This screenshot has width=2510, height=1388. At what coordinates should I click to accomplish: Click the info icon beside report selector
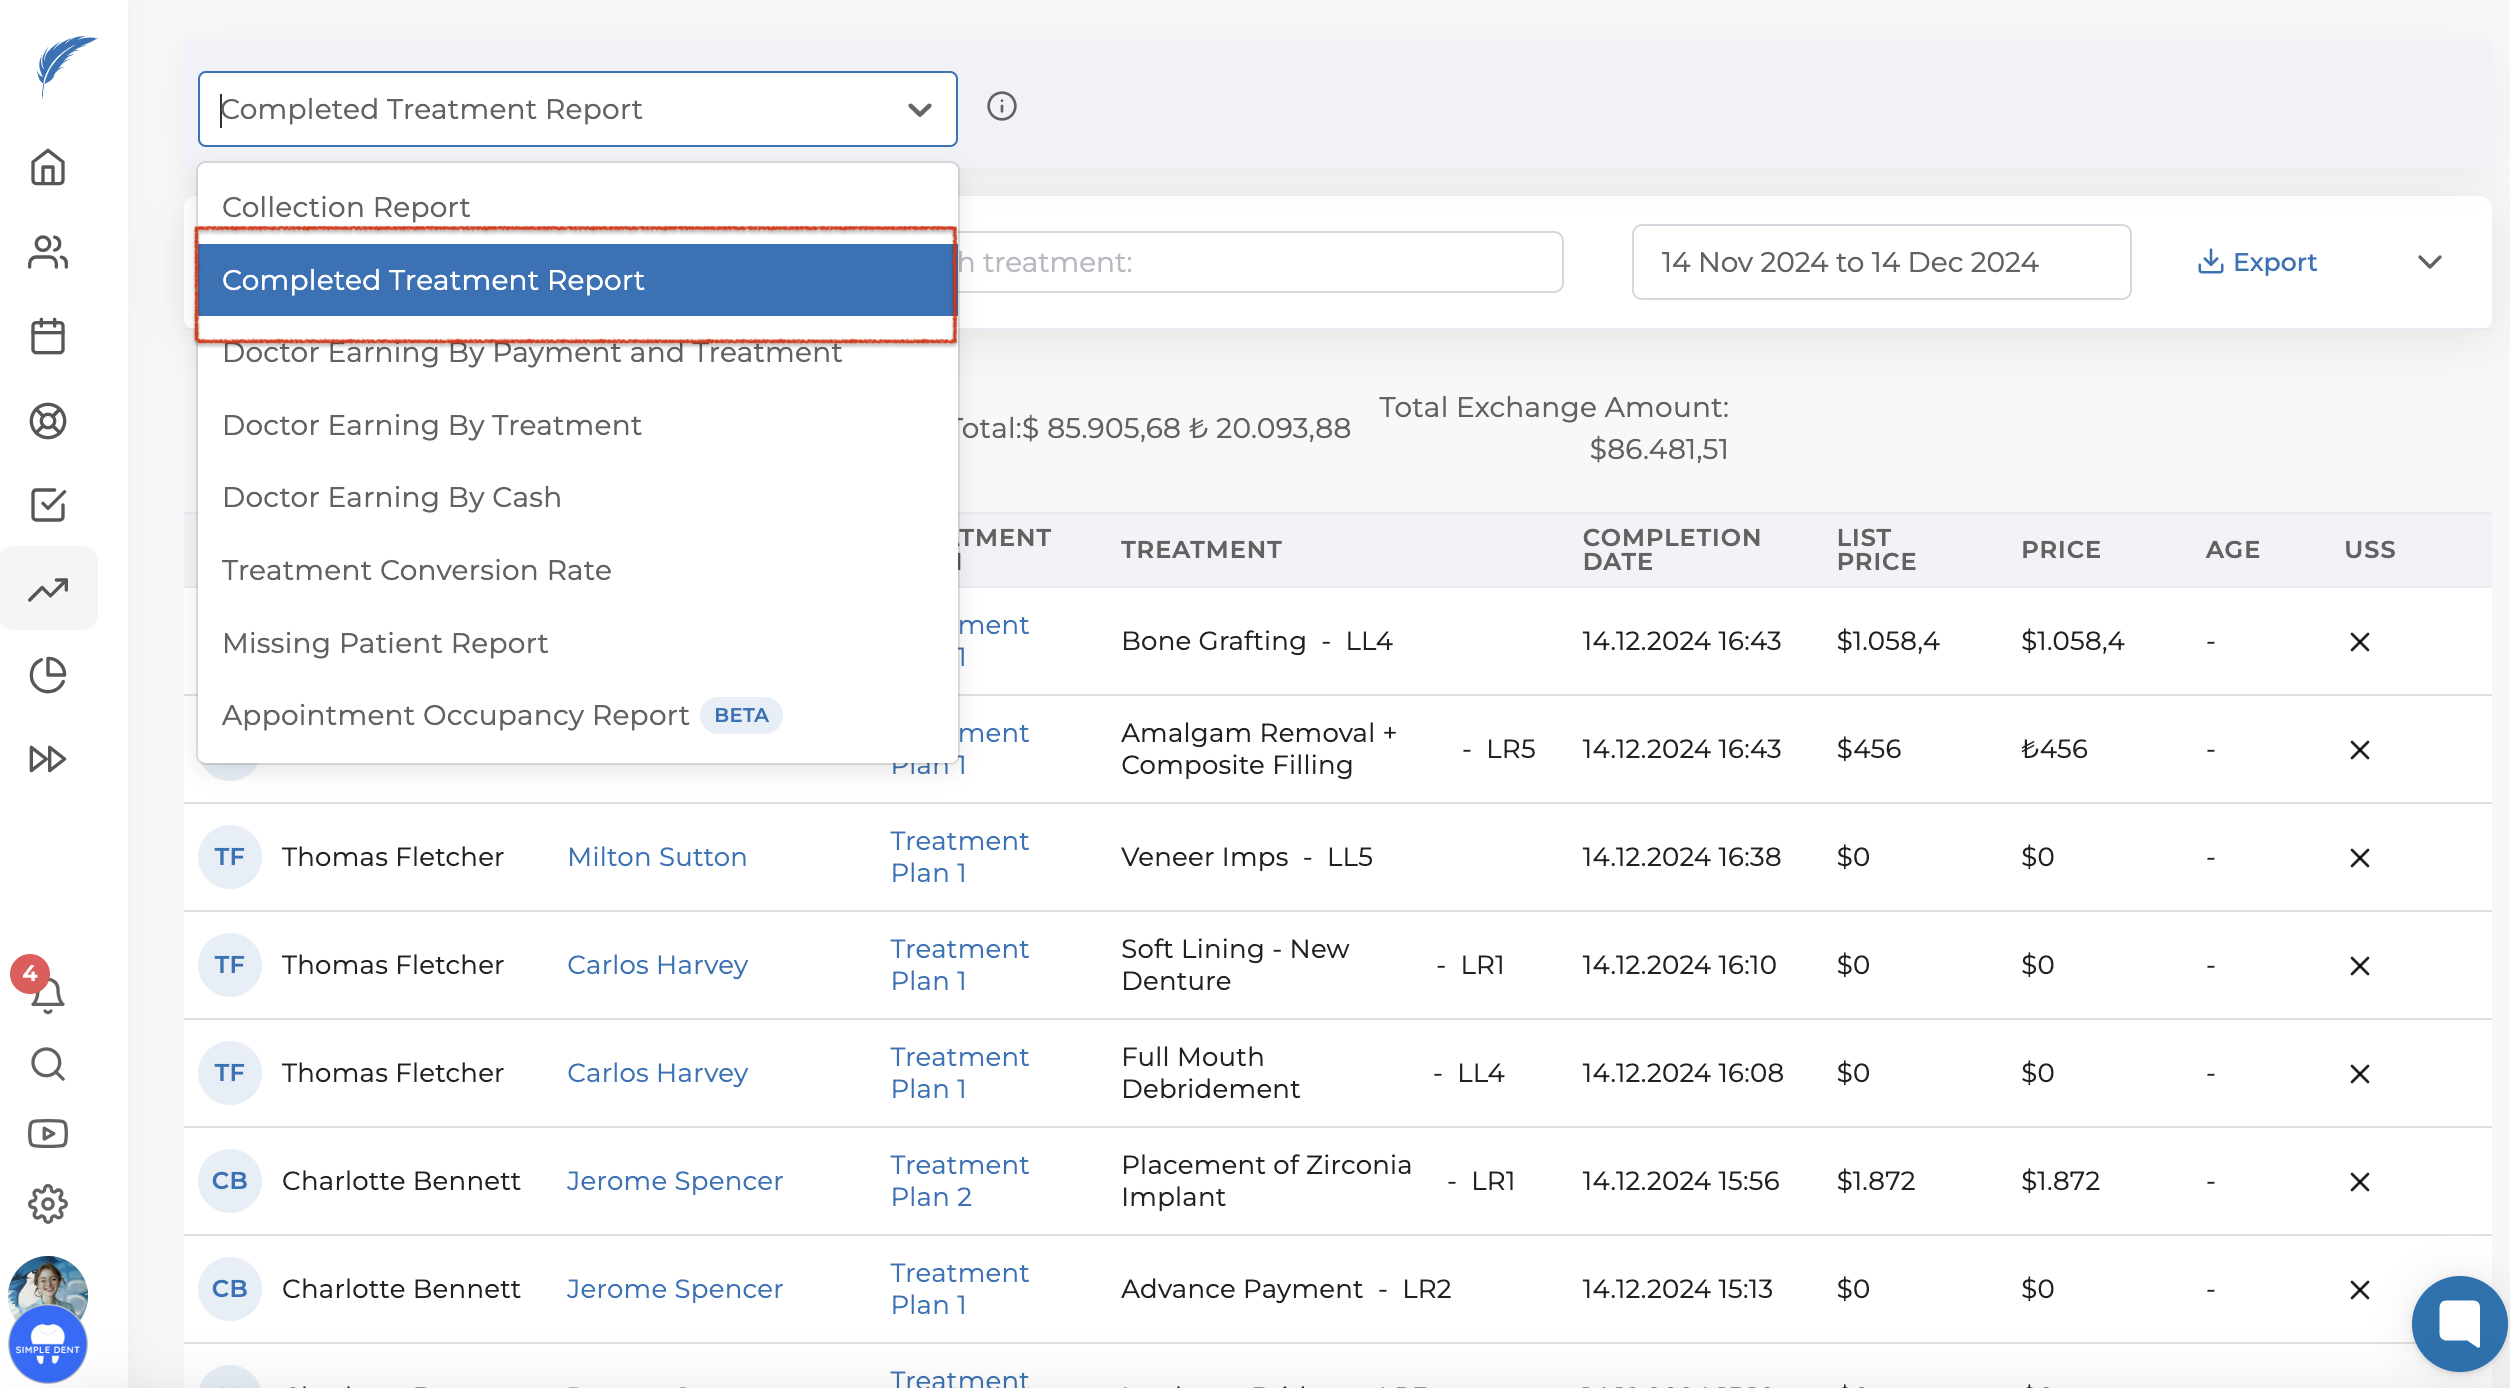coord(1001,106)
